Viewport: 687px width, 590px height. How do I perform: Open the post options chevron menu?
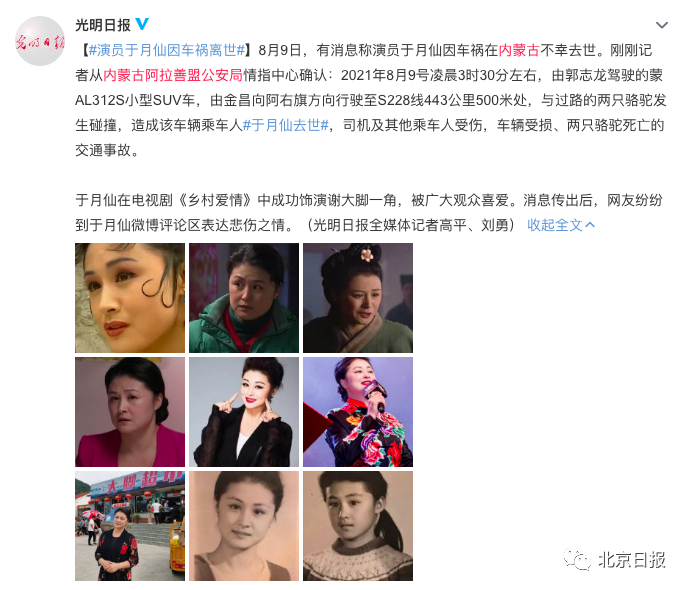(662, 25)
